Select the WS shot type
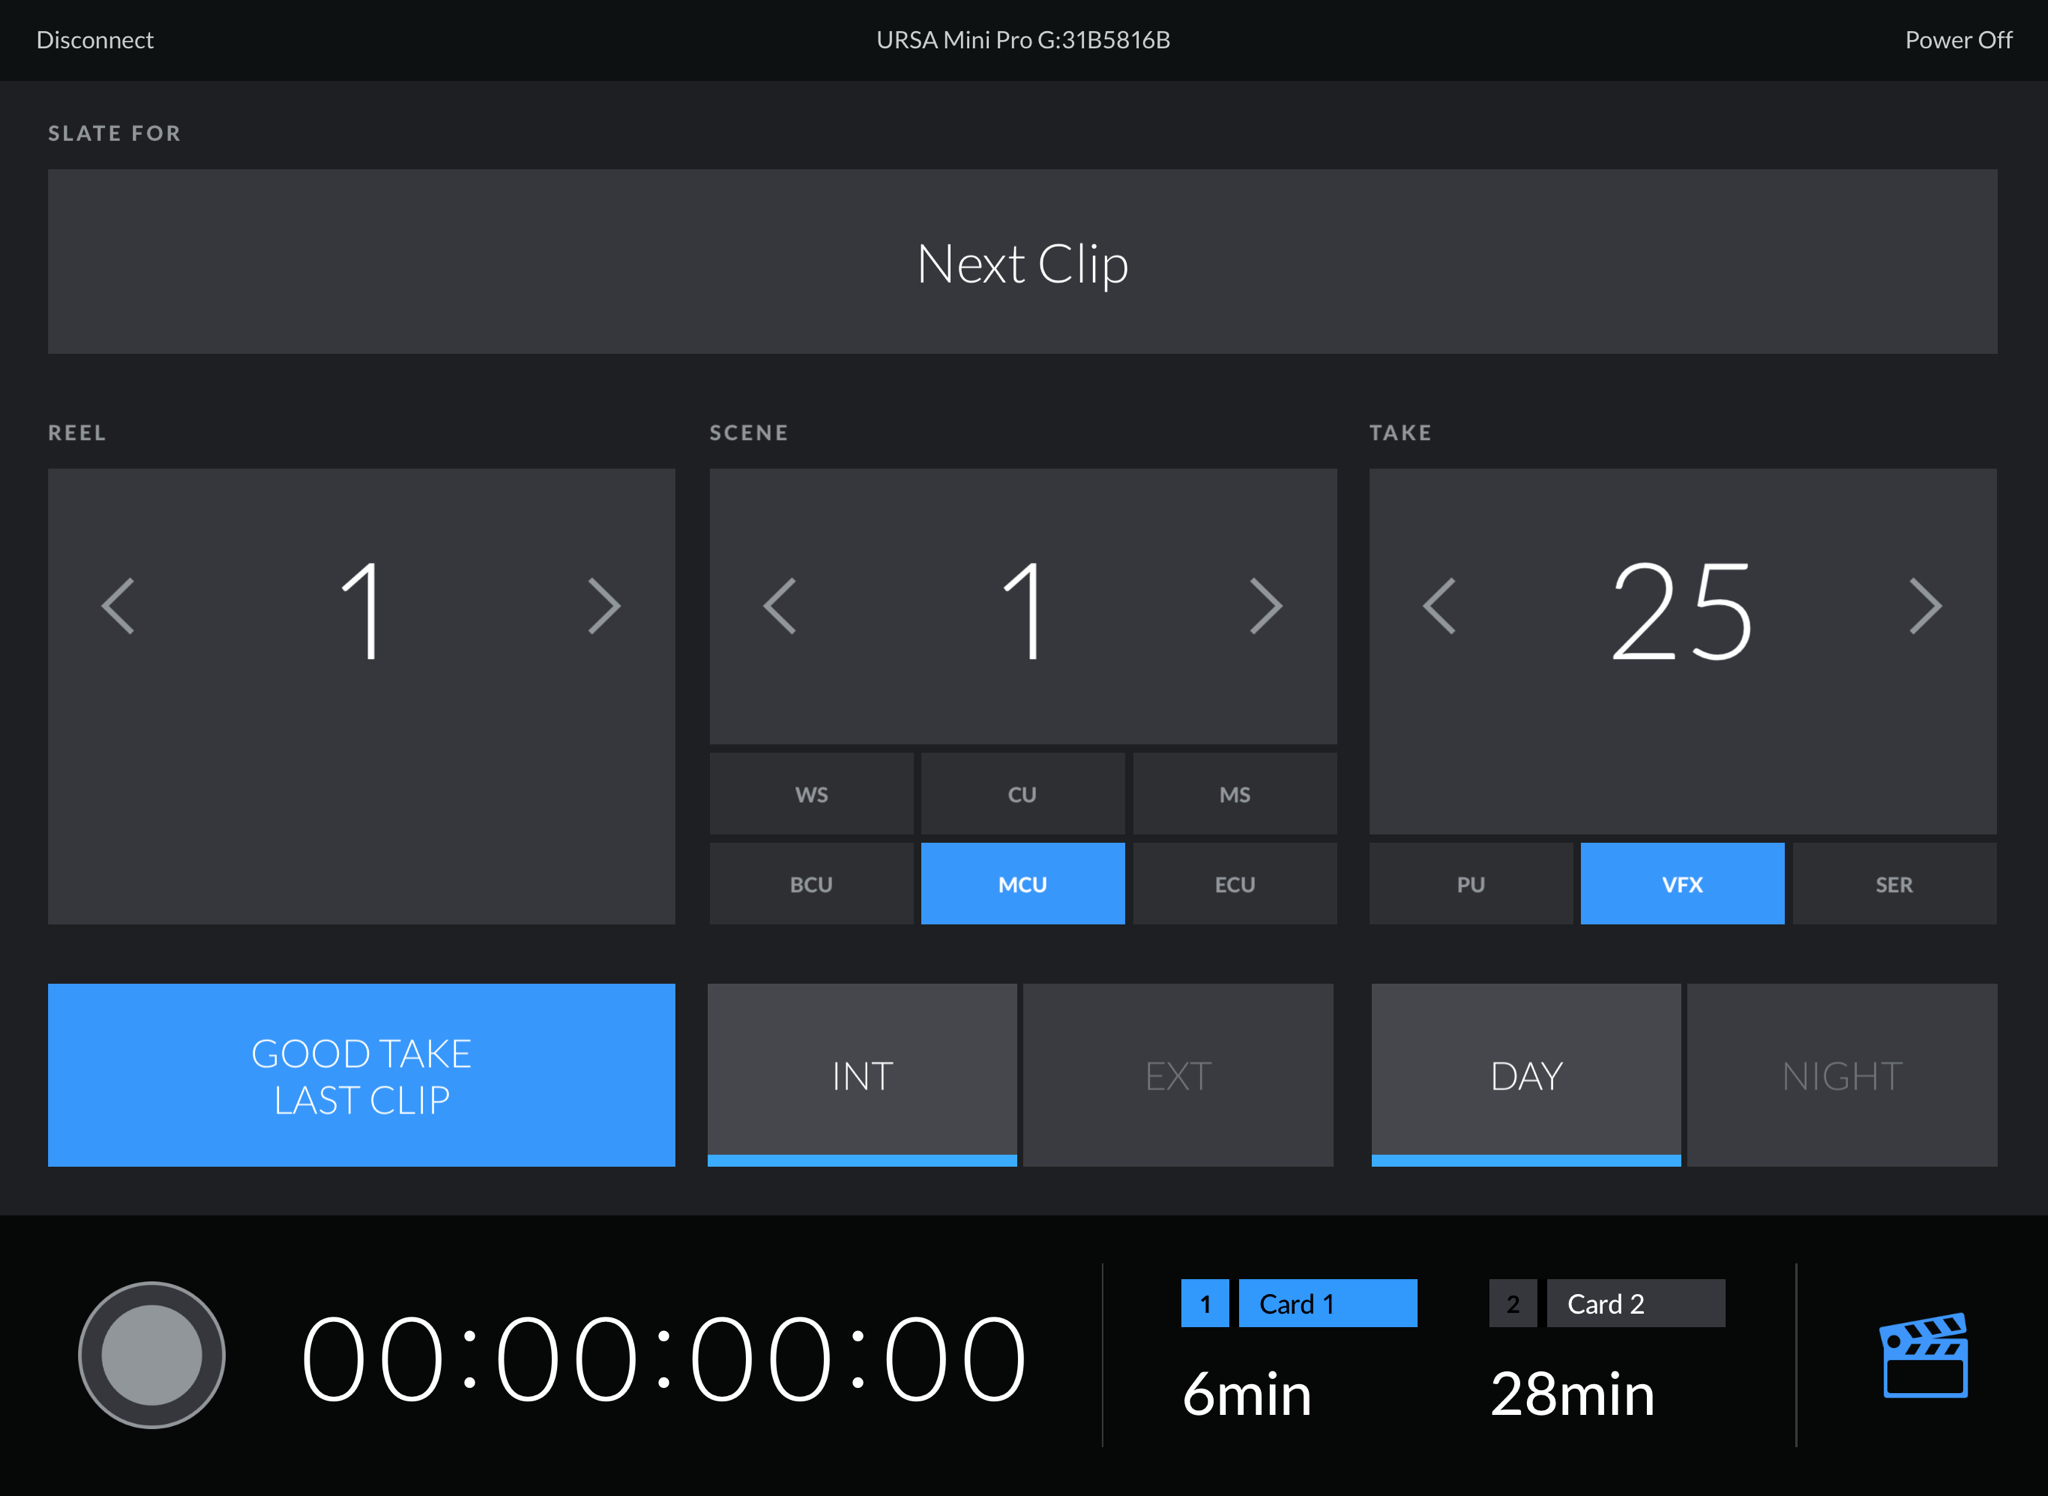Screen dimensions: 2048x1496 point(811,794)
